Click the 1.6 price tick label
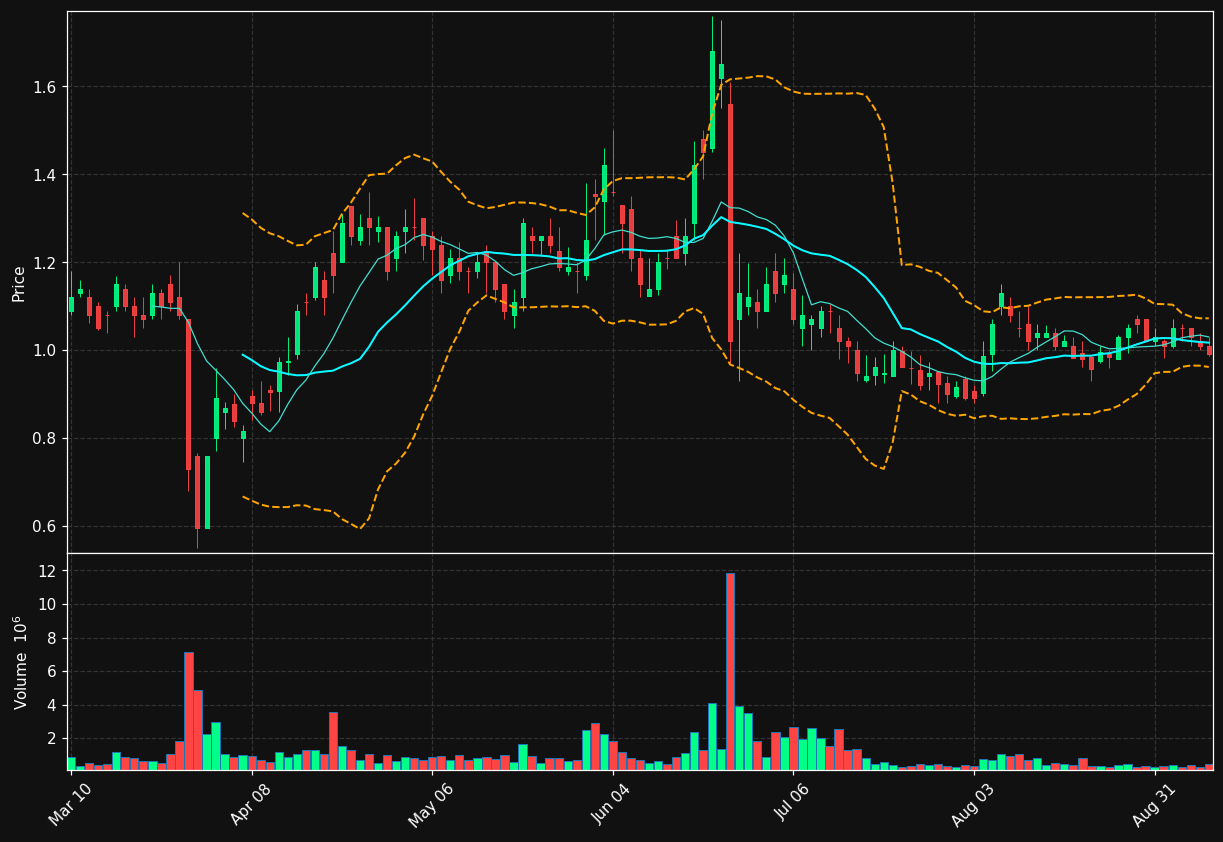Screen dimensions: 1223x842 [47, 87]
